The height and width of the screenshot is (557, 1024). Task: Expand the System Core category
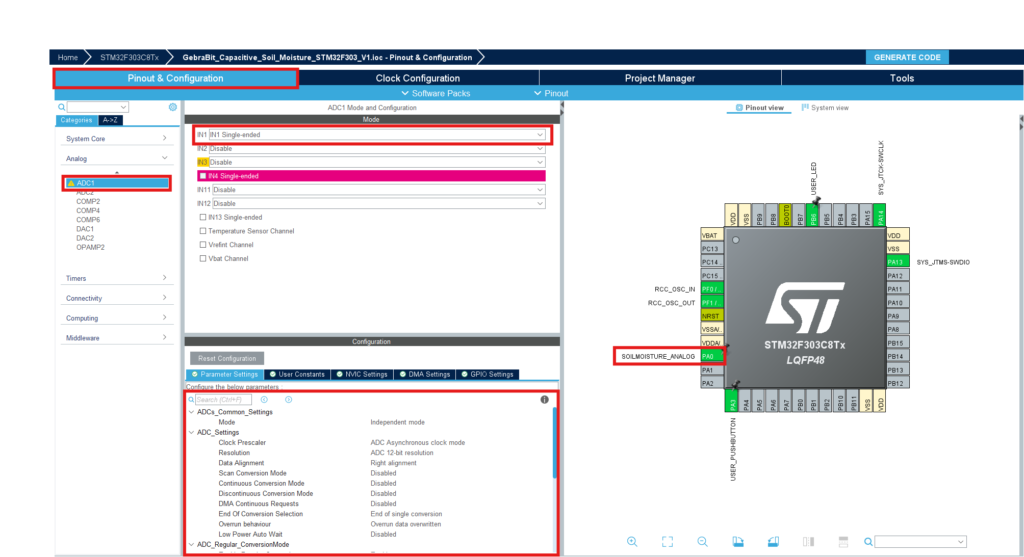(x=116, y=138)
